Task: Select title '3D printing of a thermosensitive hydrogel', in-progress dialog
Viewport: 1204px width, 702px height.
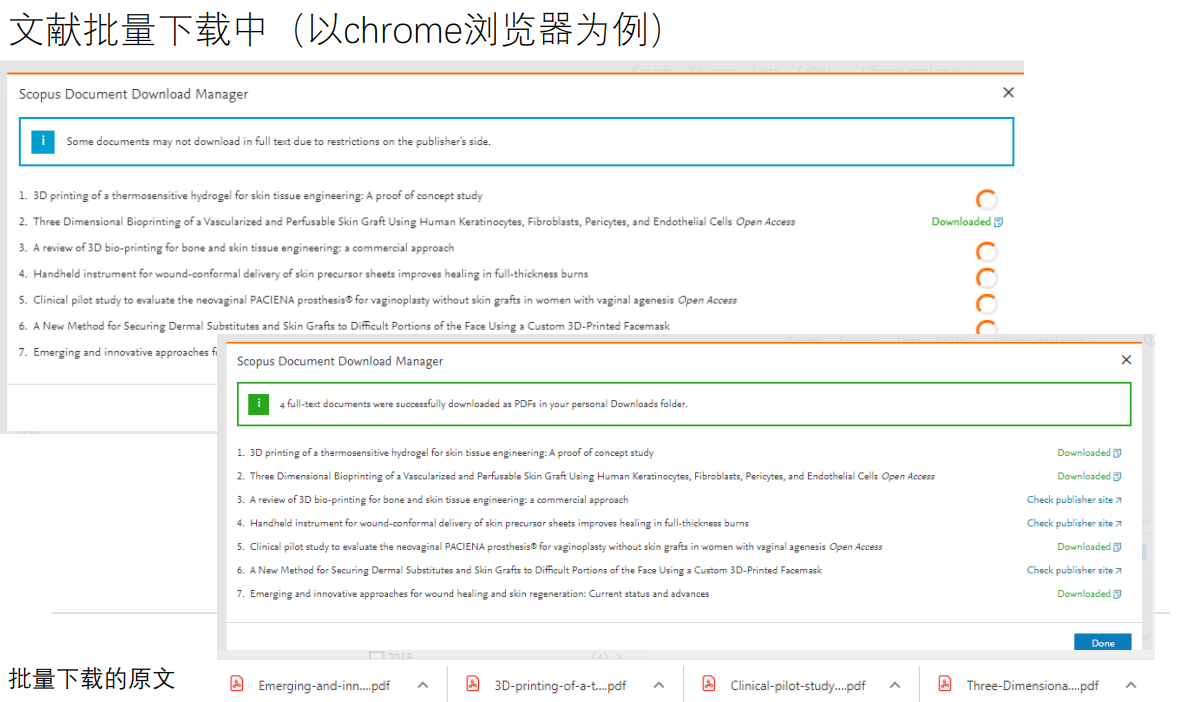Action: [258, 196]
